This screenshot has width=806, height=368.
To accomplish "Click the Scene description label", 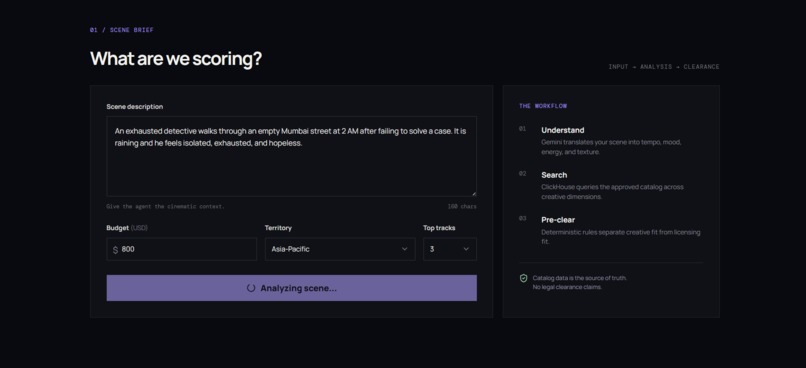I will pos(135,107).
